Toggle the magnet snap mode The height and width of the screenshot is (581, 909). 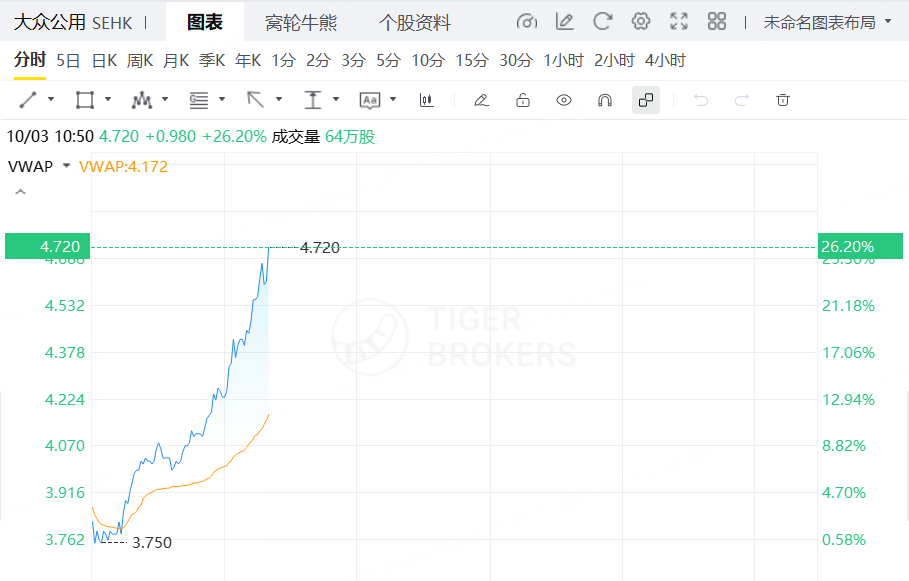(604, 100)
